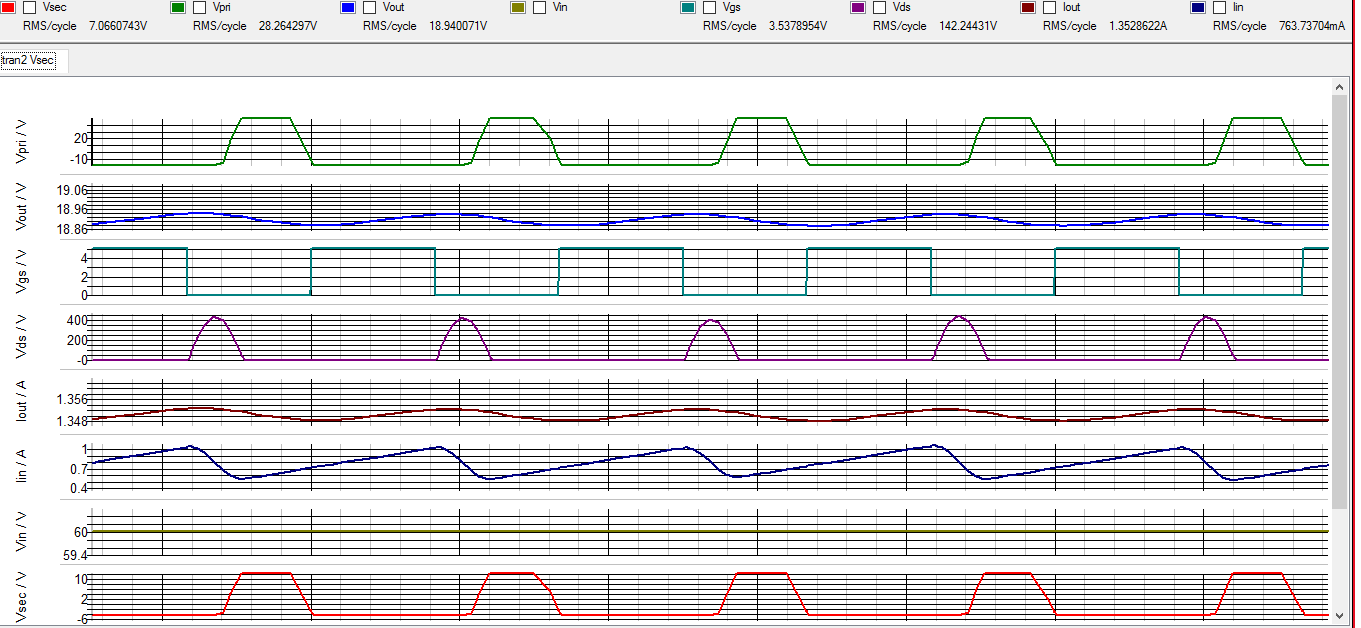Click the Vds legend label

[x=902, y=7]
